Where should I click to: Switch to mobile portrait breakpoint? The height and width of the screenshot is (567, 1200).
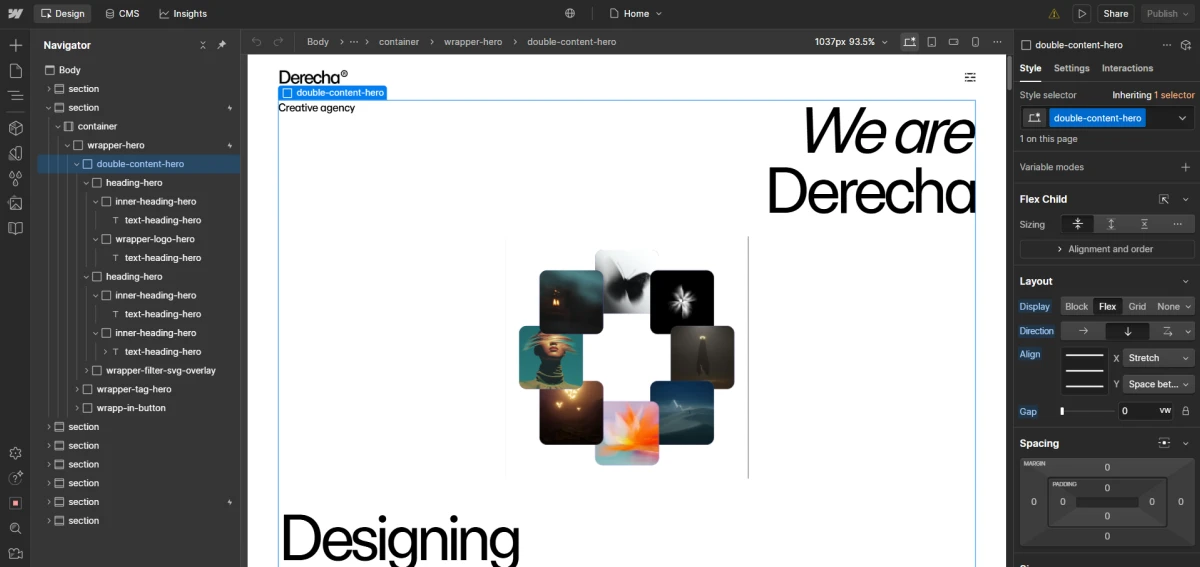pos(975,42)
